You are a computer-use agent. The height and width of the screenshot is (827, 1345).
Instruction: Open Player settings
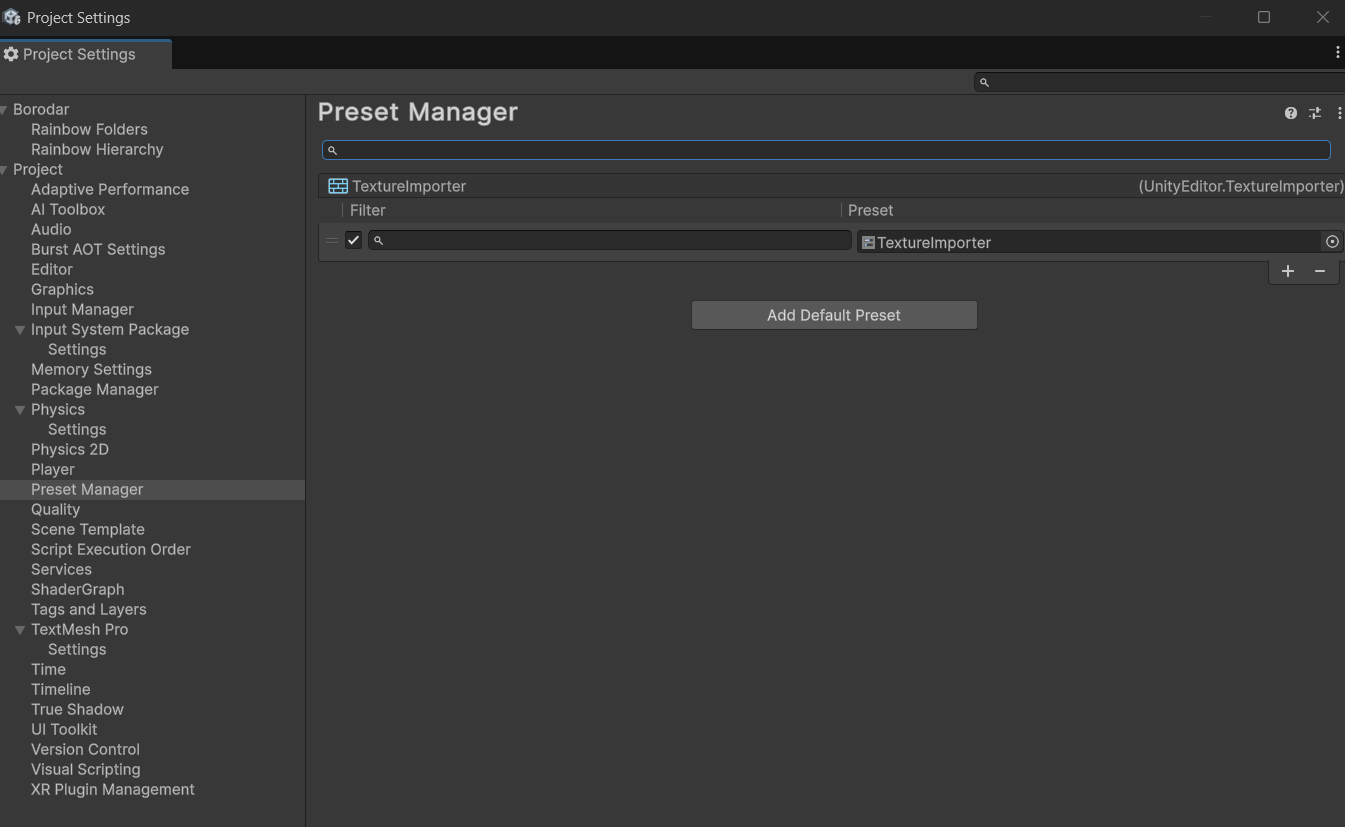click(53, 469)
